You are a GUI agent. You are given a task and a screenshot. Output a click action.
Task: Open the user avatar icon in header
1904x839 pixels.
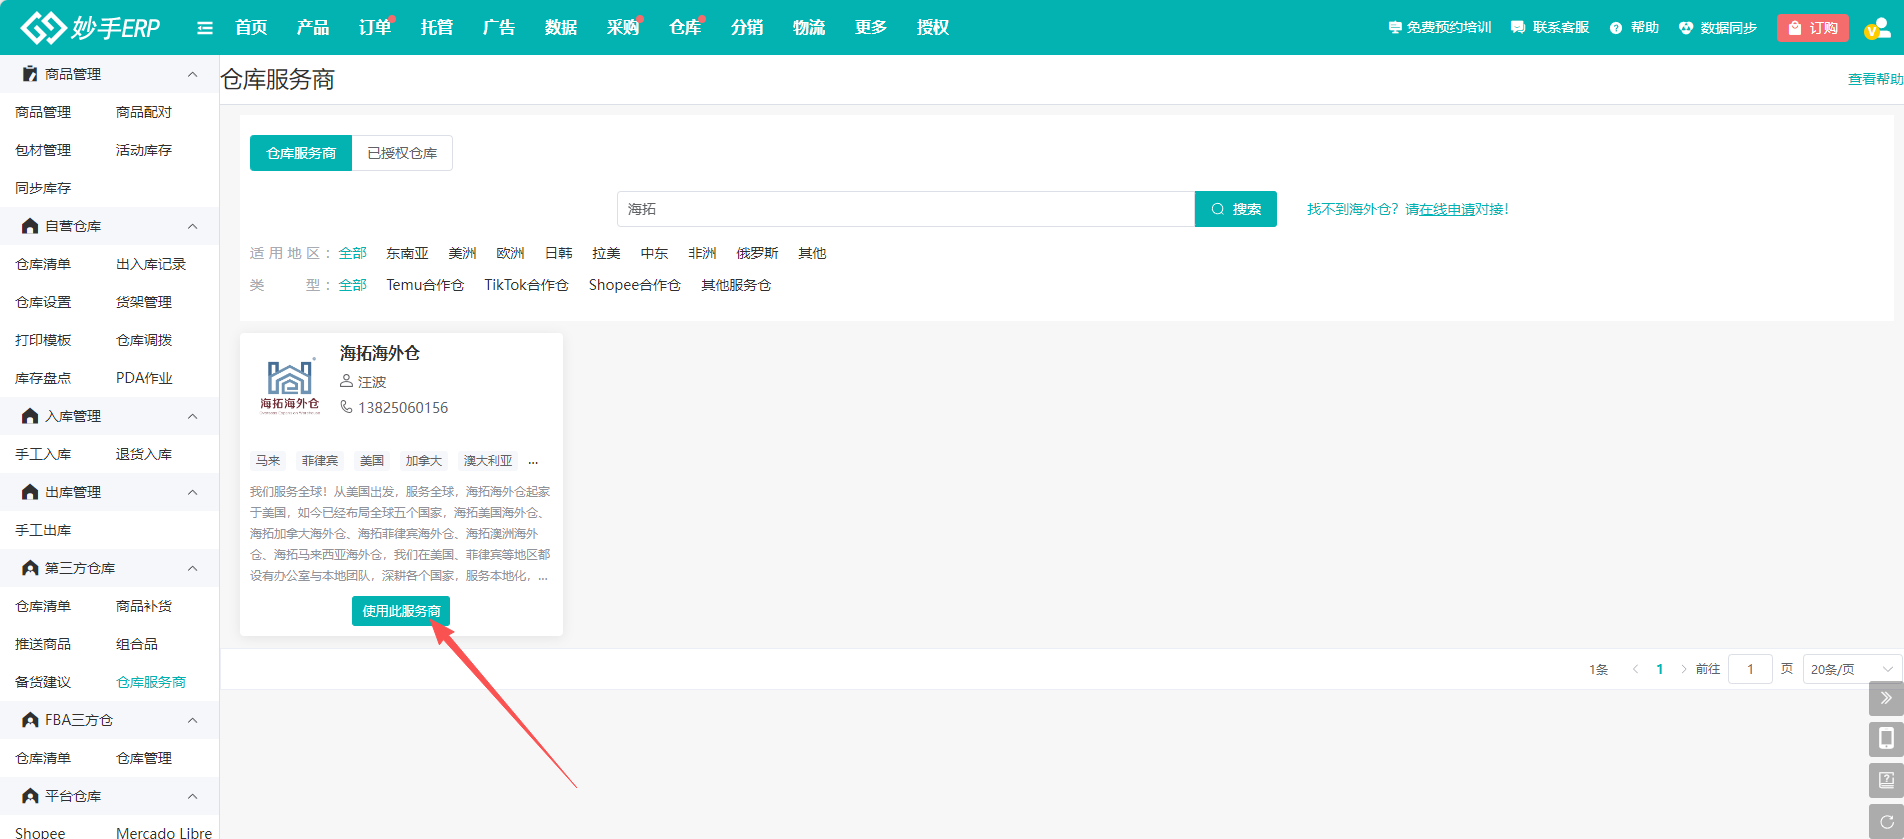(x=1877, y=28)
